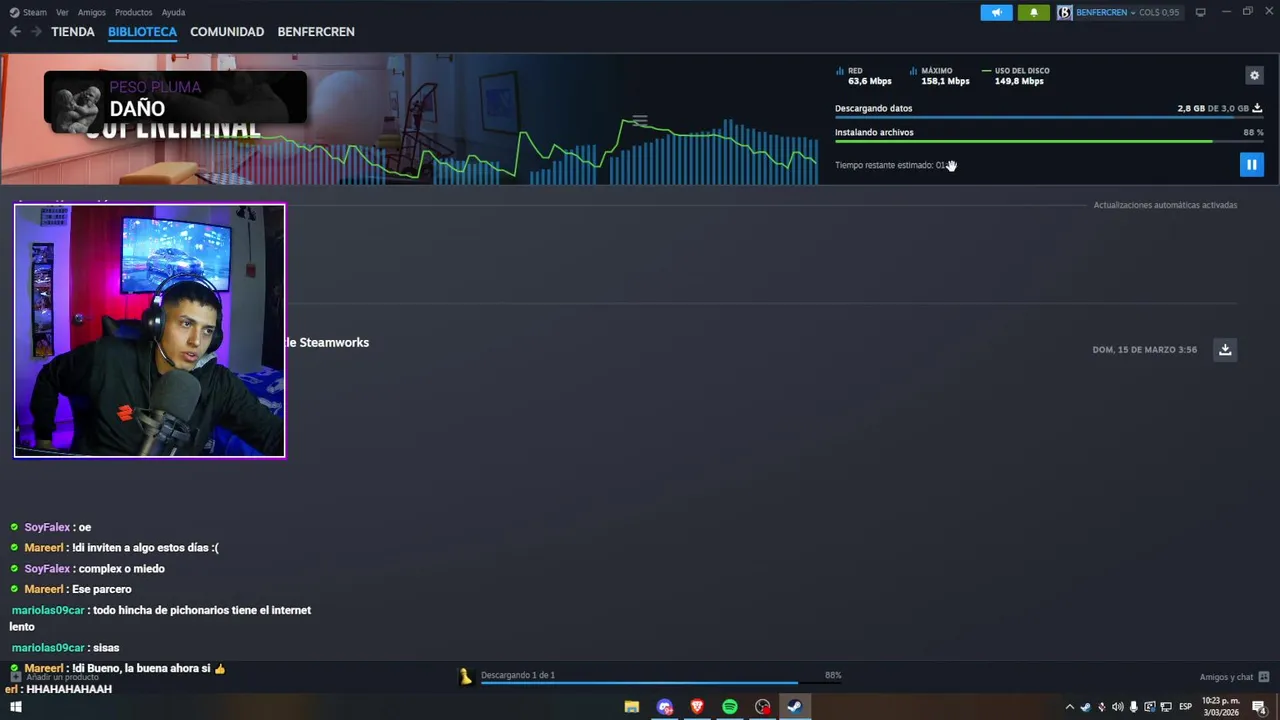Open the Ayuda menu
Viewport: 1280px width, 720px height.
pos(173,12)
